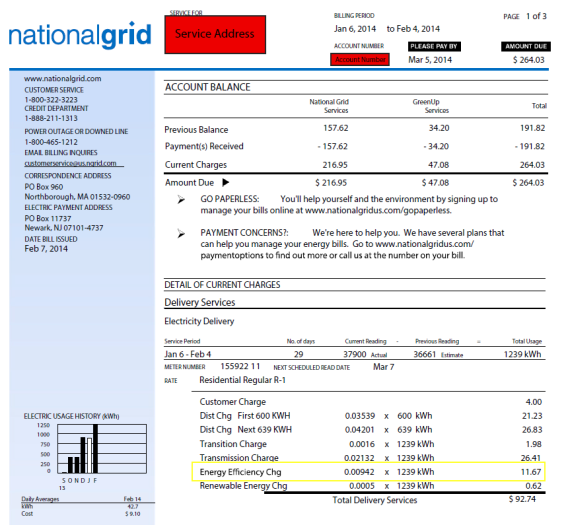Click Daily Averages cost $ 9.10
This screenshot has height=525, width=566.
(132, 514)
